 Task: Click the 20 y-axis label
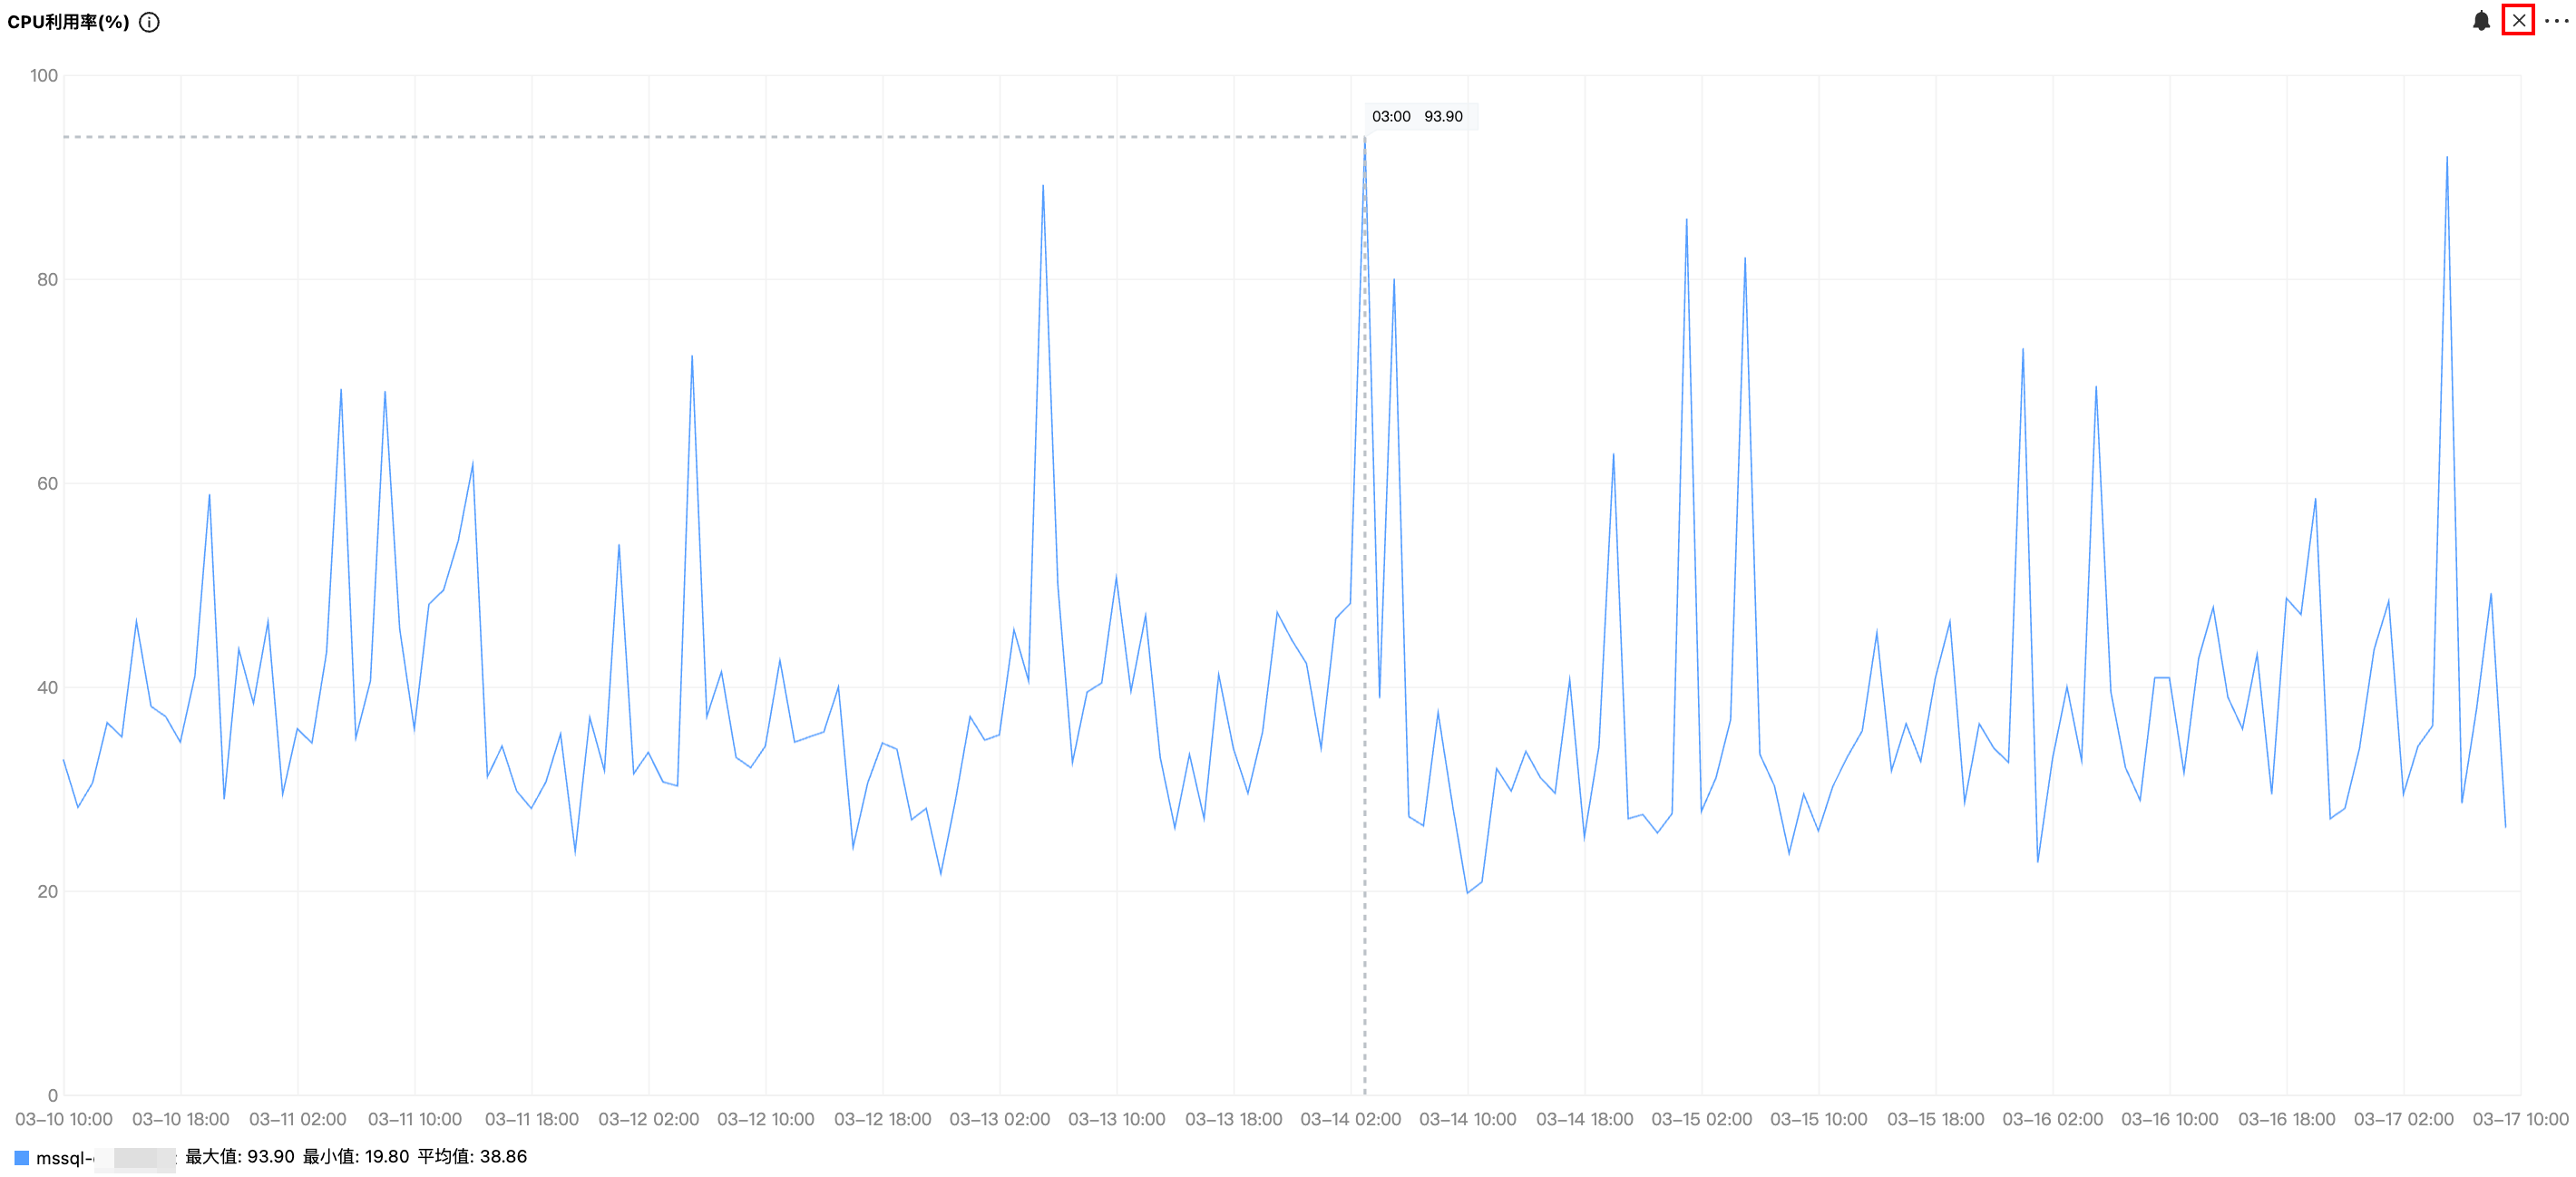coord(47,891)
